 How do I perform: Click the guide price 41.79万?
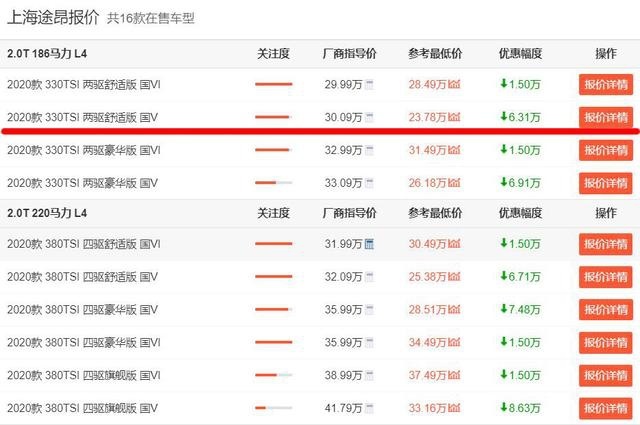(343, 408)
